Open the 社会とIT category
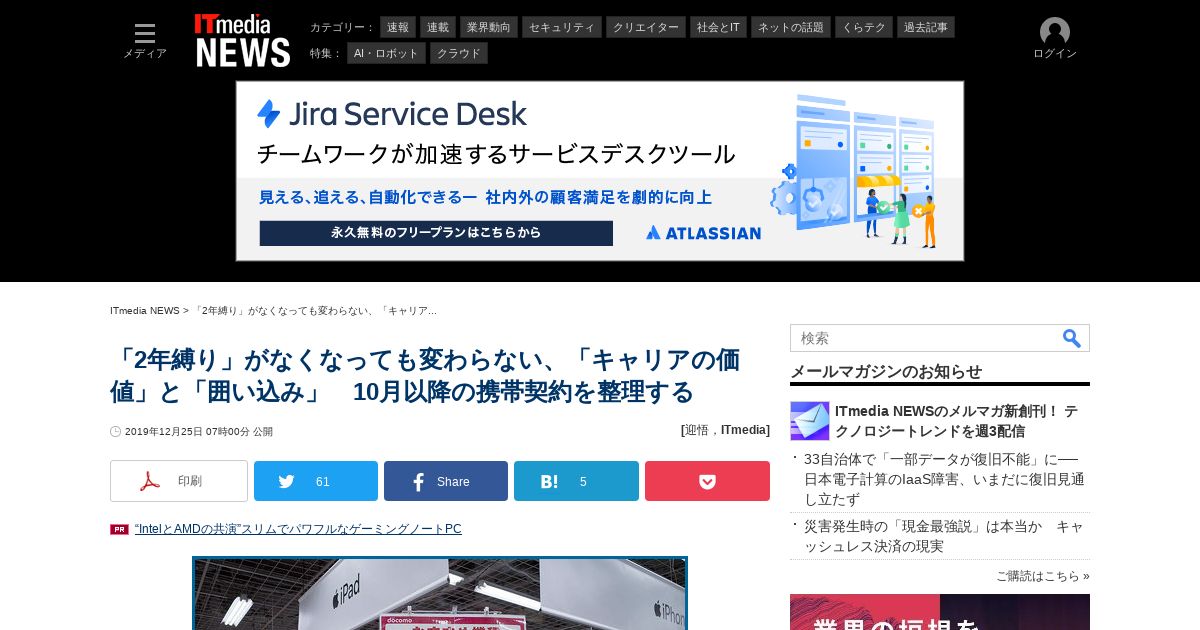 point(719,27)
